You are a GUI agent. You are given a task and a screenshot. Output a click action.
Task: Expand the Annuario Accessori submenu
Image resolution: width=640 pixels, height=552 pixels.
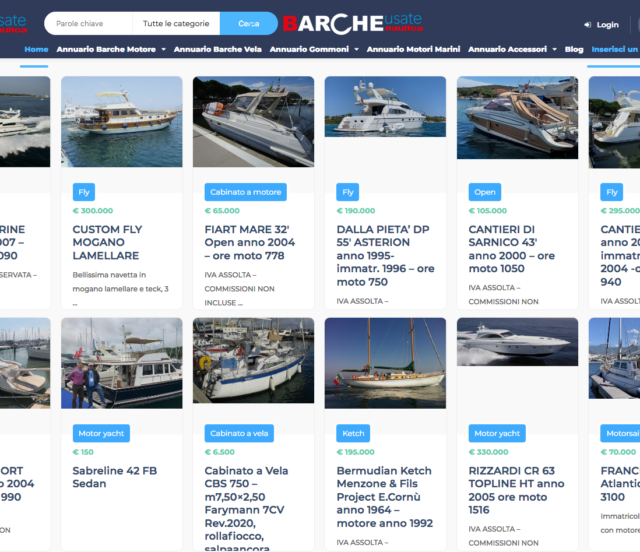512,49
